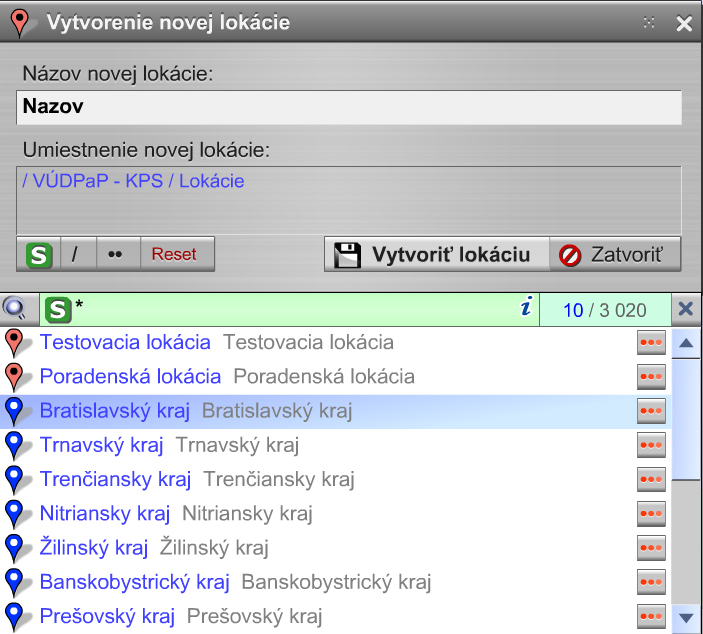Select Poradenská lokácia link
This screenshot has height=634, width=703.
point(130,376)
